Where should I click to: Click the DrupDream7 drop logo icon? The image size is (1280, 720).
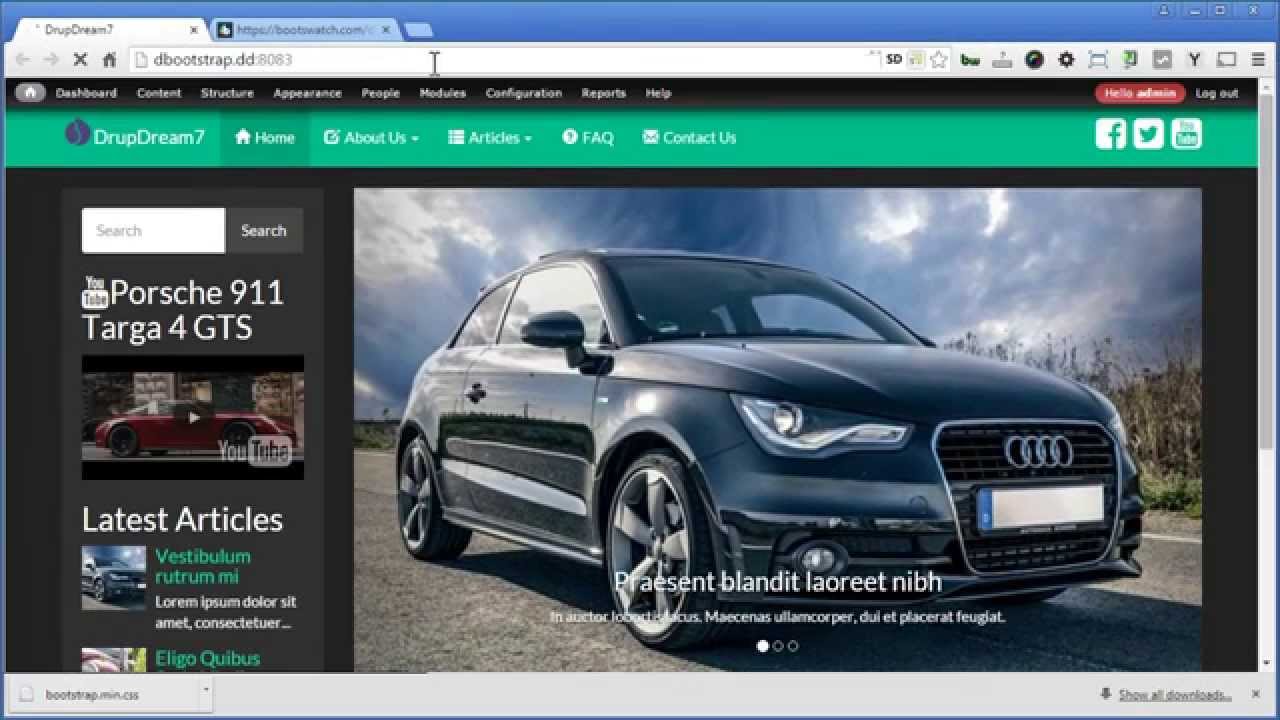[77, 134]
